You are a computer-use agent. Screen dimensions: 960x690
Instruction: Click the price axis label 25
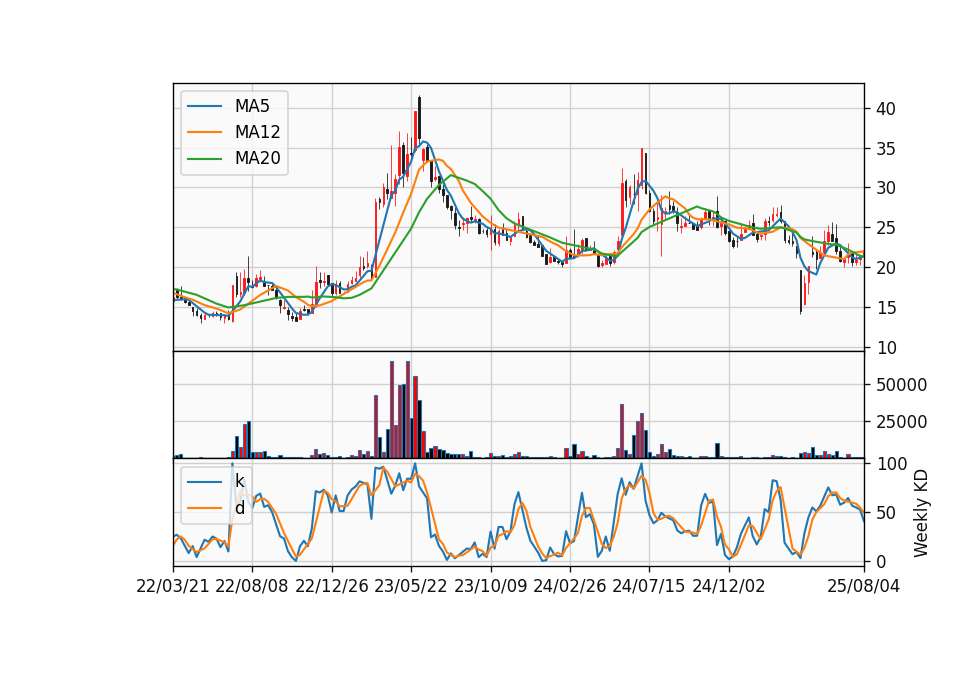pyautogui.click(x=886, y=228)
